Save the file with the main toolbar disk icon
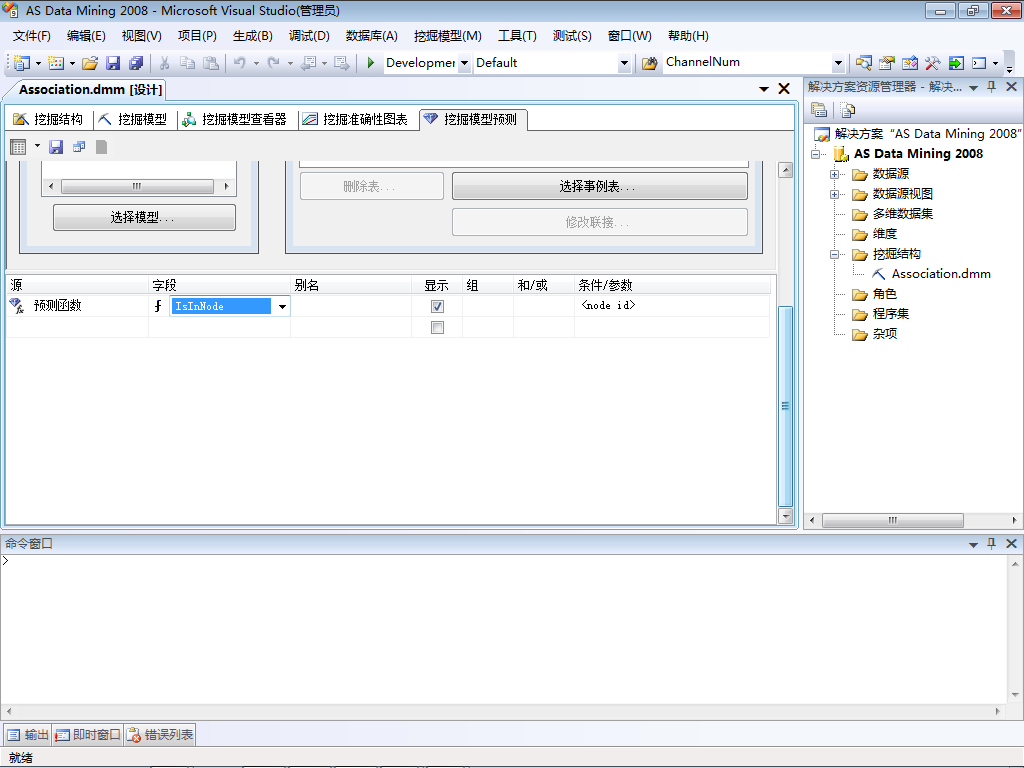 pos(113,63)
